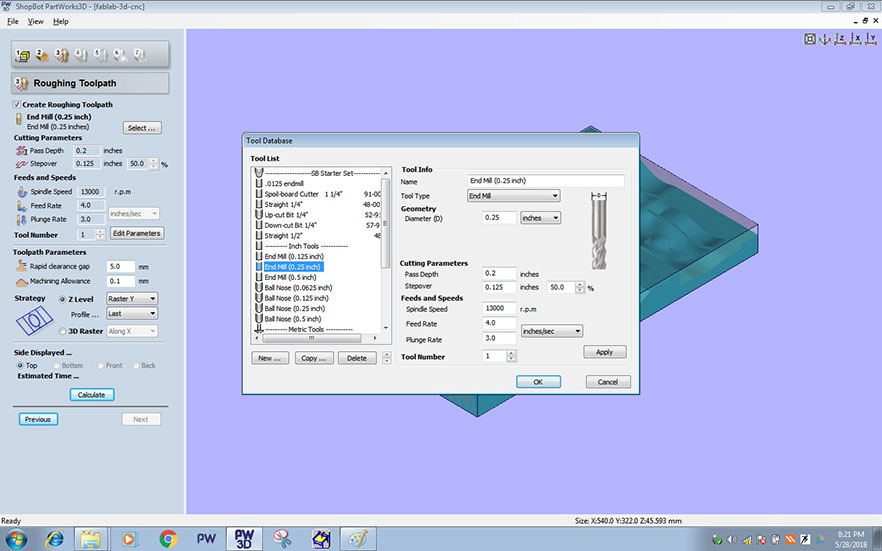This screenshot has height=551, width=882.
Task: Select Bottom side displayed radio
Action: pyautogui.click(x=56, y=365)
